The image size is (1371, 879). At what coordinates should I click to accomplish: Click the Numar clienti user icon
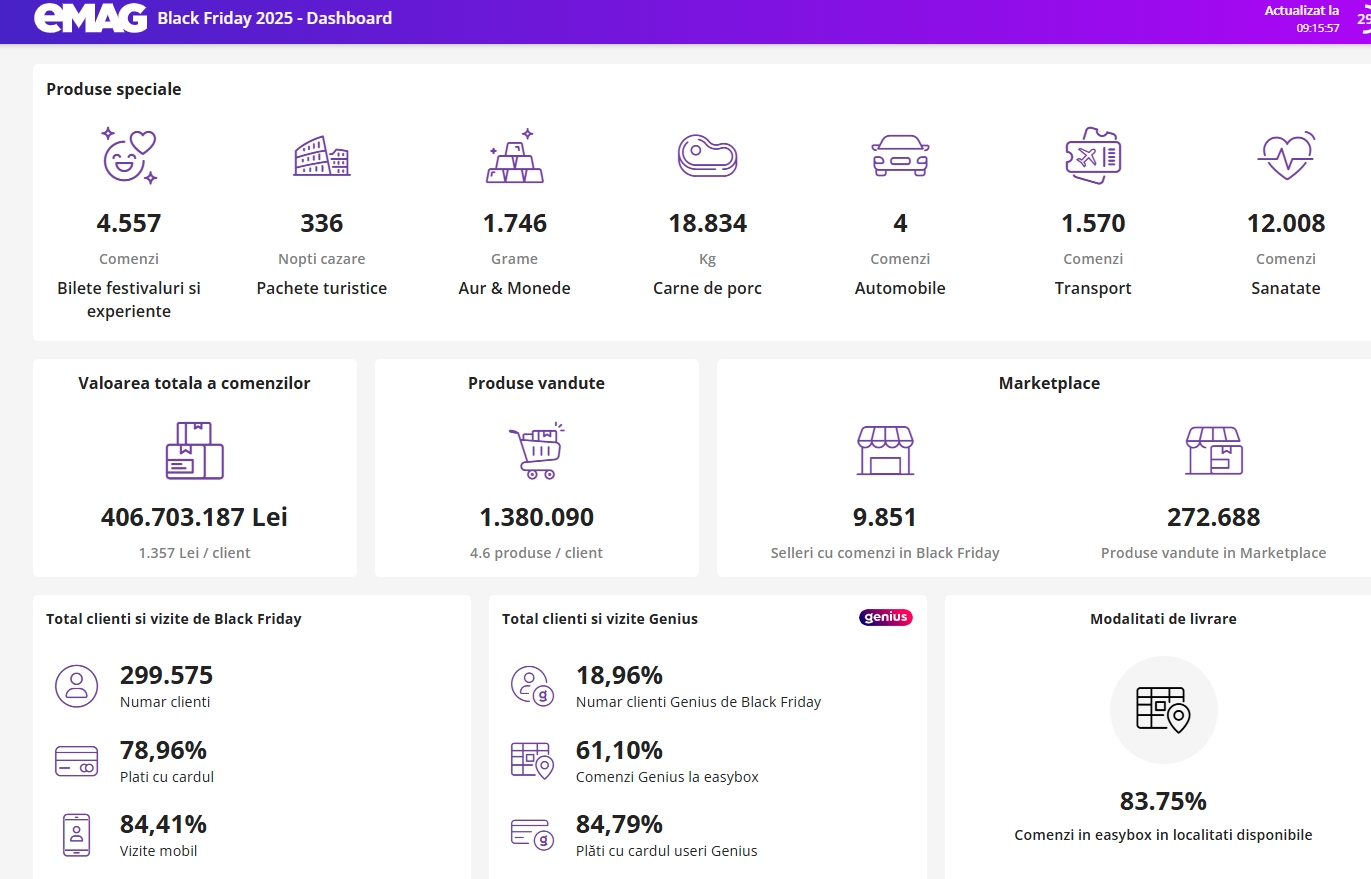77,686
